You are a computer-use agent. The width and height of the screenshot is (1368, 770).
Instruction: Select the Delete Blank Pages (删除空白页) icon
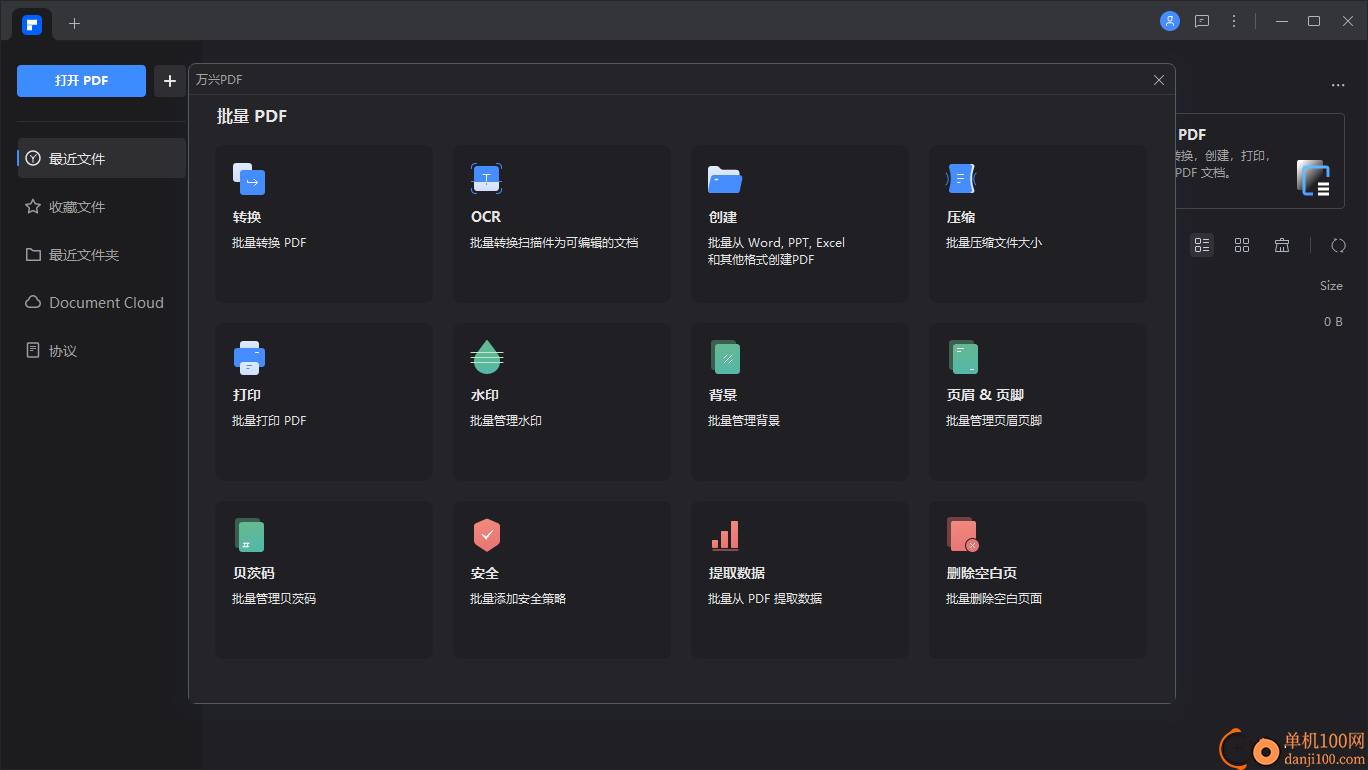coord(963,535)
